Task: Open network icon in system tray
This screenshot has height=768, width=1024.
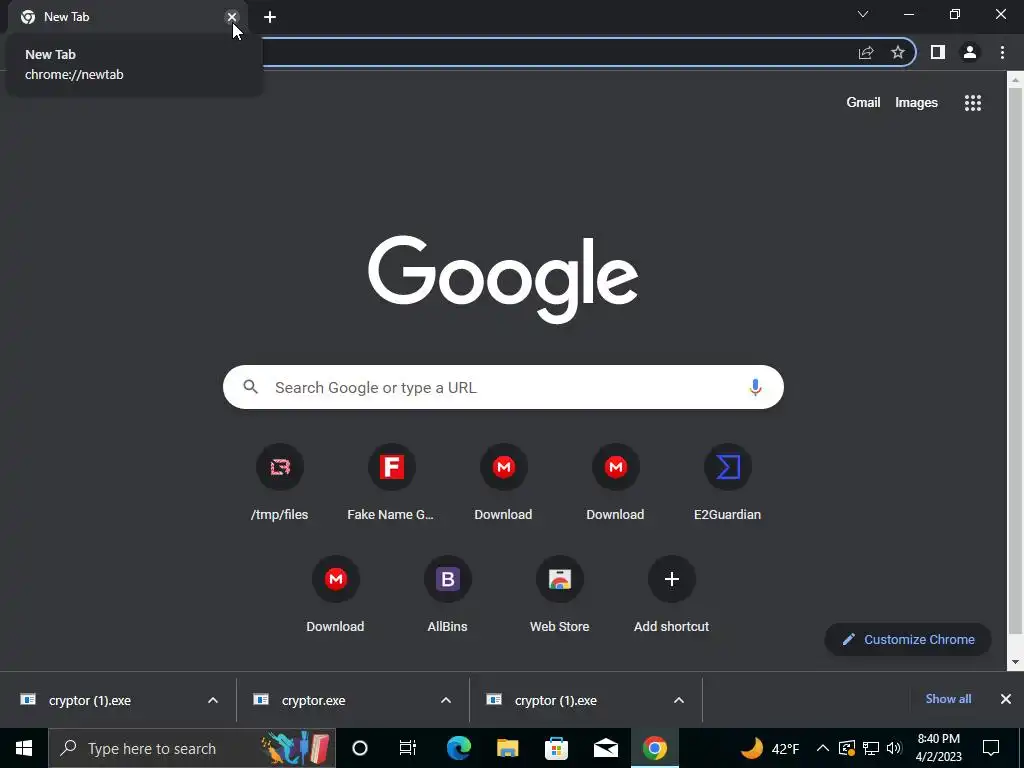Action: click(871, 748)
